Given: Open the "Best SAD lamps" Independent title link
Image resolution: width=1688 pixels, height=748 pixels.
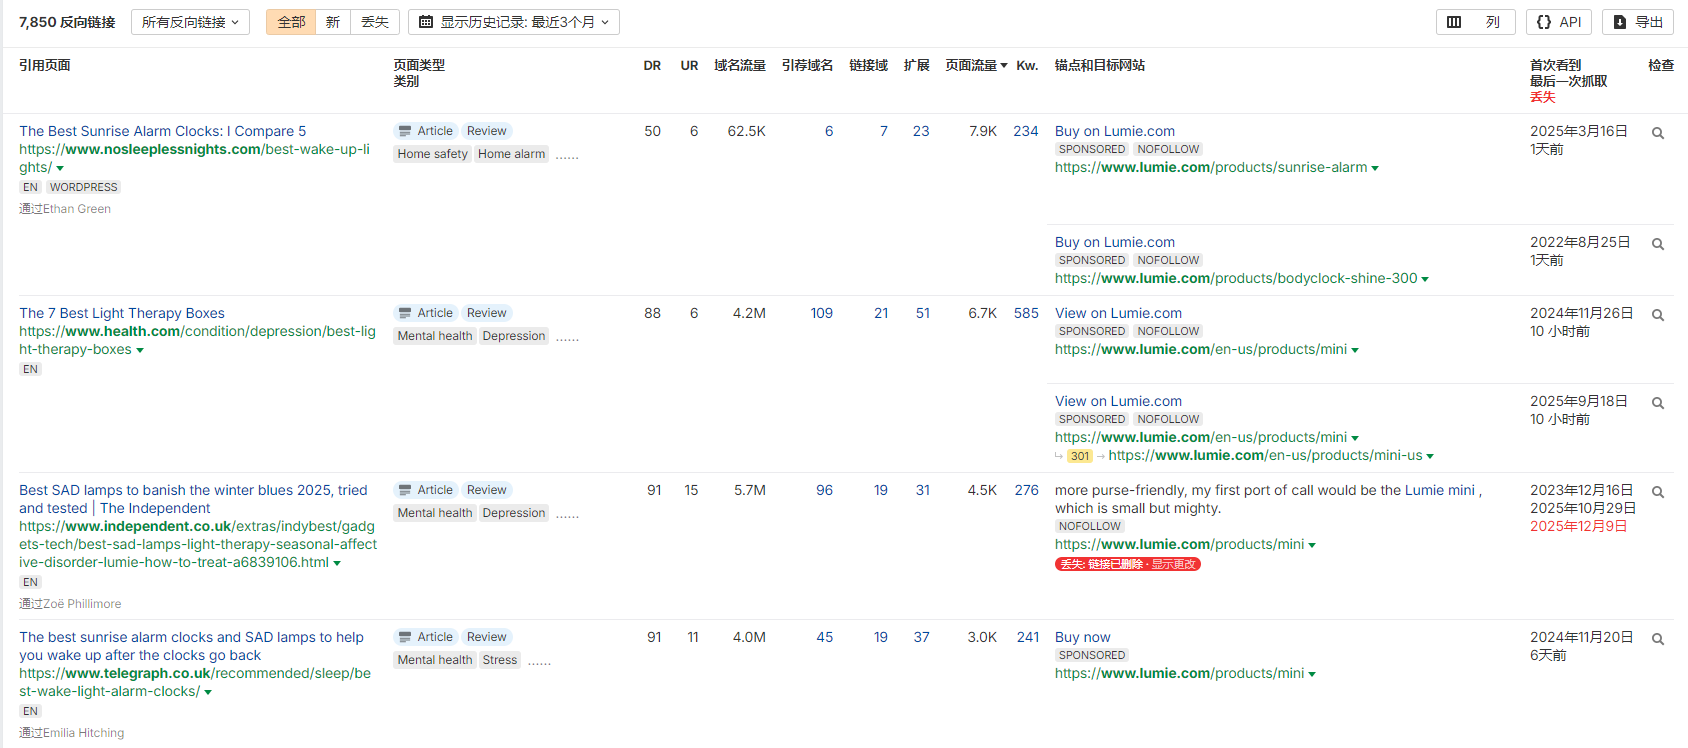Looking at the screenshot, I should tap(193, 499).
